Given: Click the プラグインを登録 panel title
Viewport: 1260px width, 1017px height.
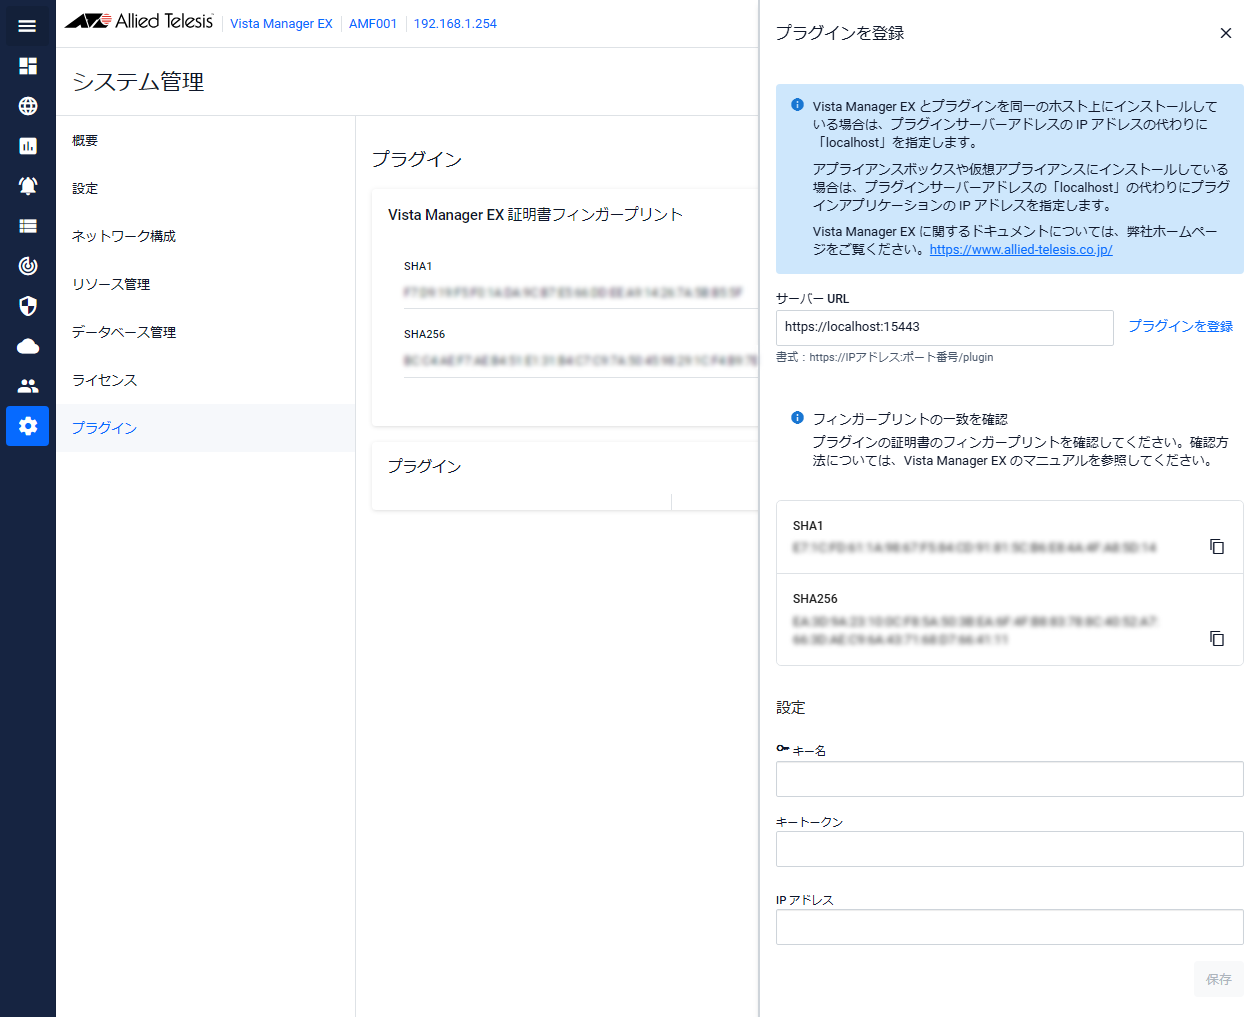Looking at the screenshot, I should pos(840,33).
